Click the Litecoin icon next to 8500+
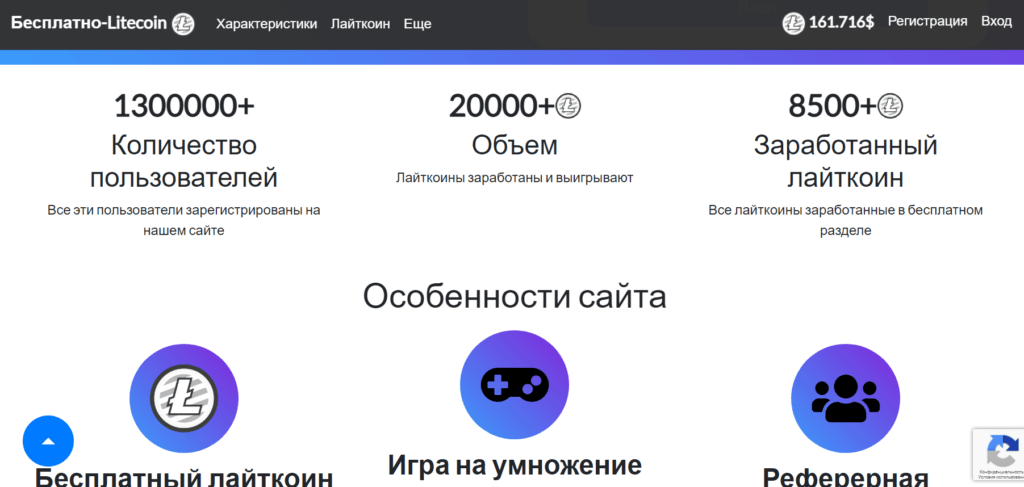 click(x=890, y=105)
